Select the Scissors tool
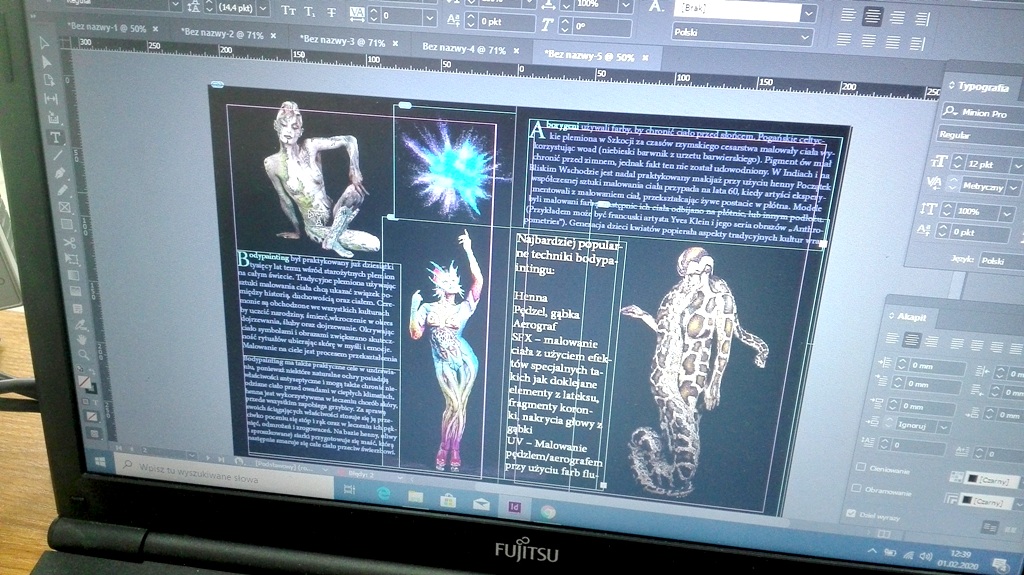 pos(69,242)
